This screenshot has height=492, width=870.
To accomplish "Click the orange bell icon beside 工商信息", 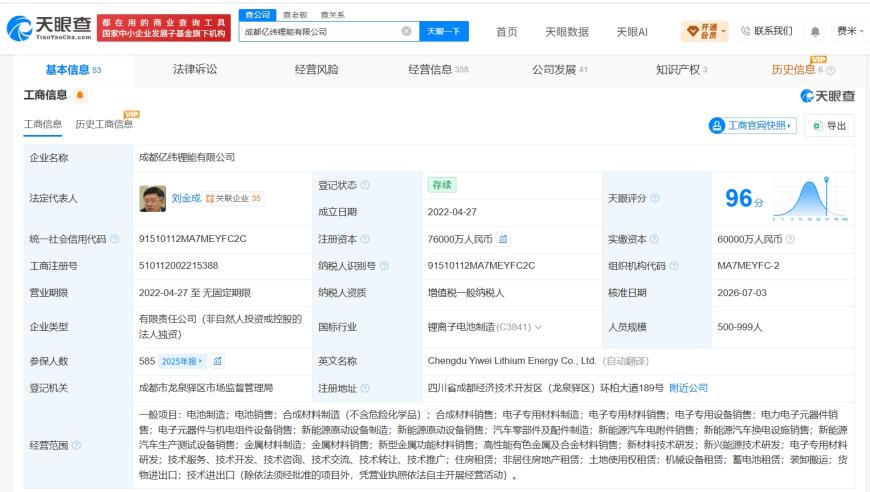I will (x=80, y=95).
